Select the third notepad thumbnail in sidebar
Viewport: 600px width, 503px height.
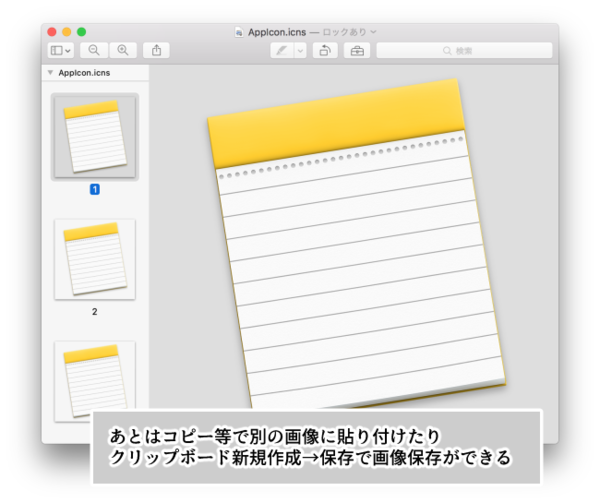click(95, 381)
